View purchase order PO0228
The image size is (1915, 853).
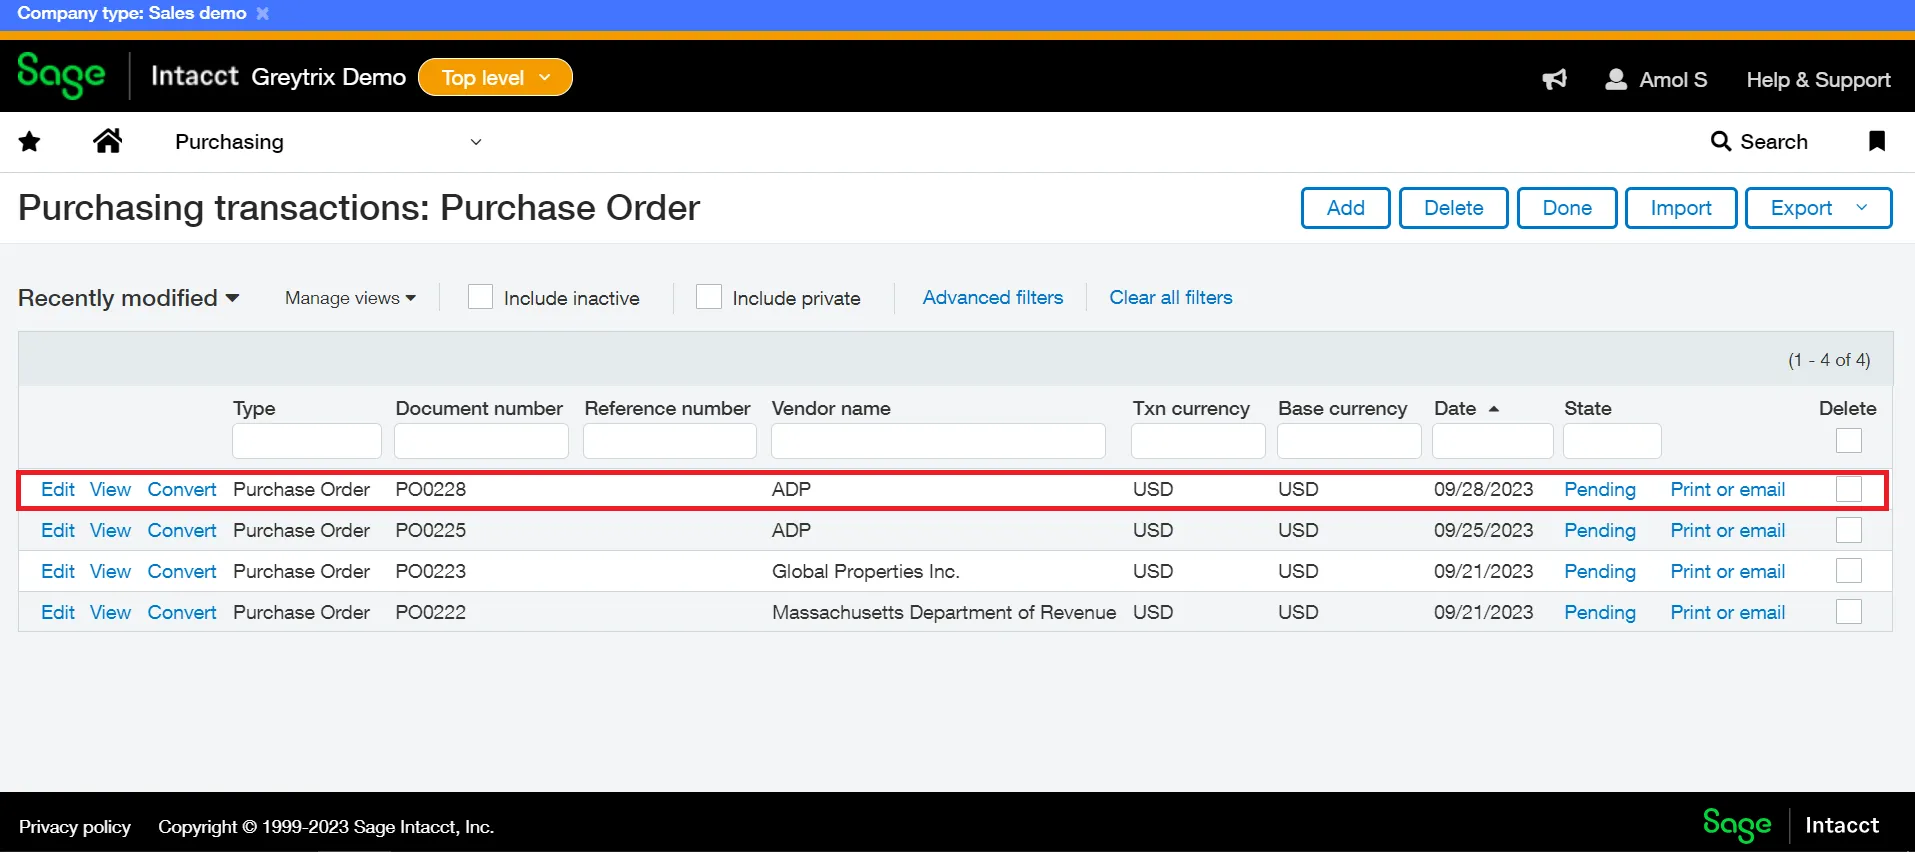coord(110,489)
